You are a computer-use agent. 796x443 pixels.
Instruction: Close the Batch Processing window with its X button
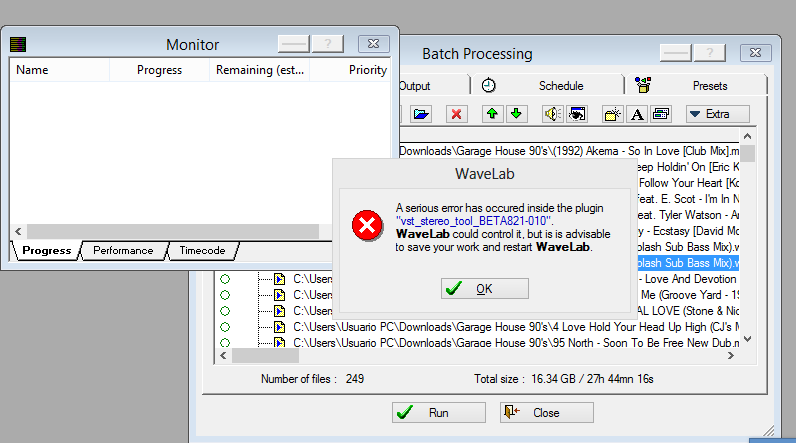755,53
